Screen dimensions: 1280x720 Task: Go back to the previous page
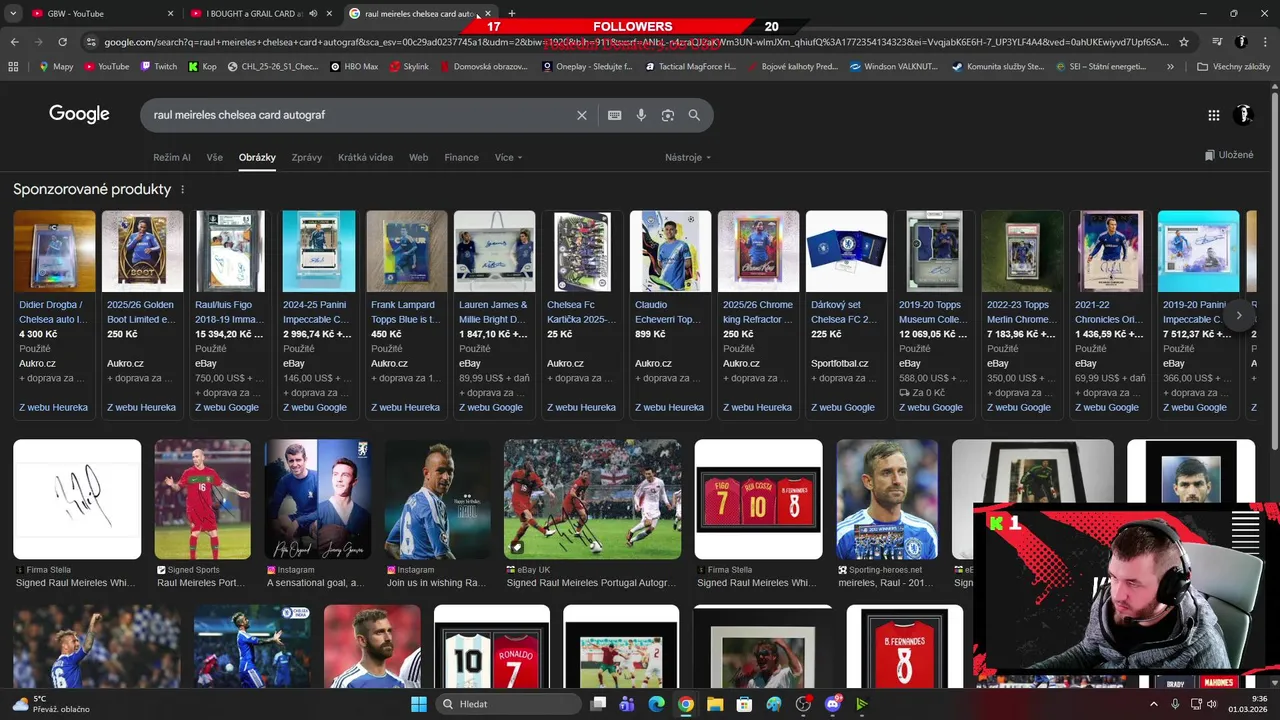pos(14,42)
